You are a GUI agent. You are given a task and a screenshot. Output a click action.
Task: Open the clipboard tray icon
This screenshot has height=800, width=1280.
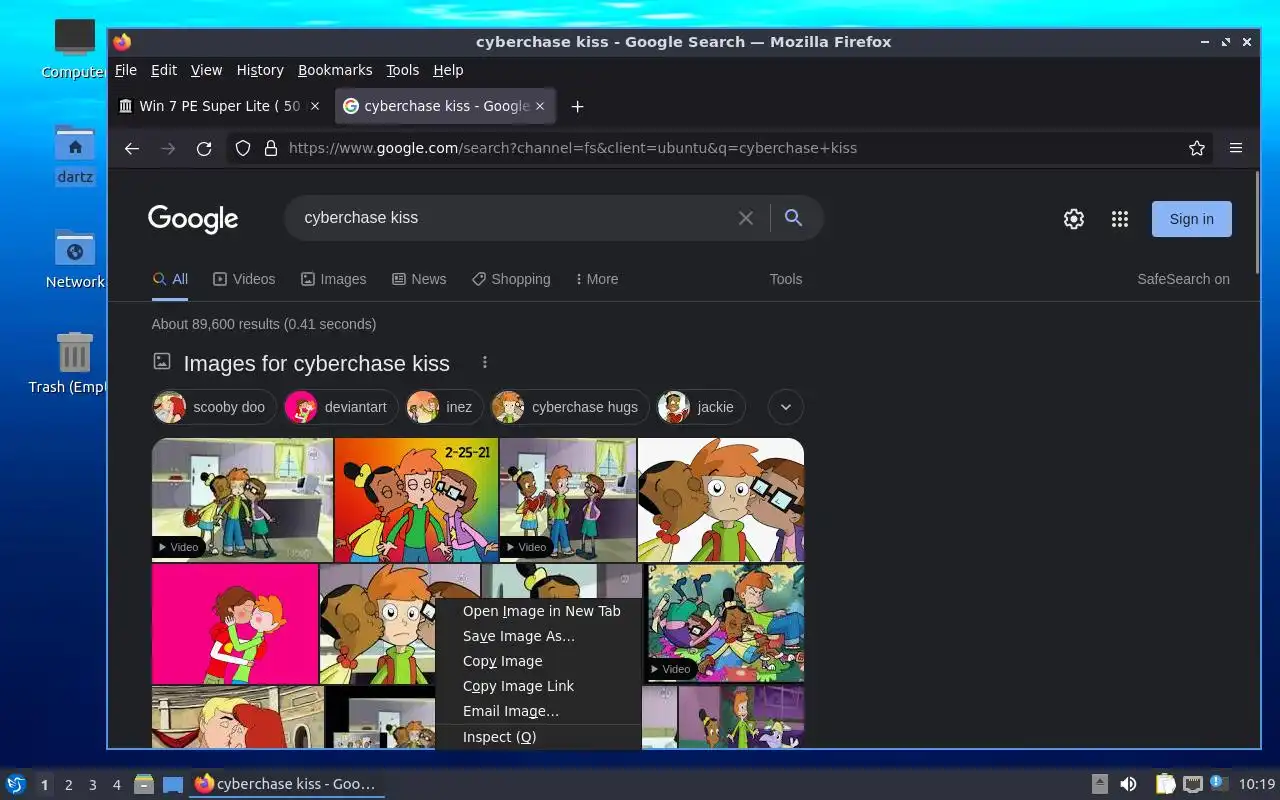(1164, 784)
